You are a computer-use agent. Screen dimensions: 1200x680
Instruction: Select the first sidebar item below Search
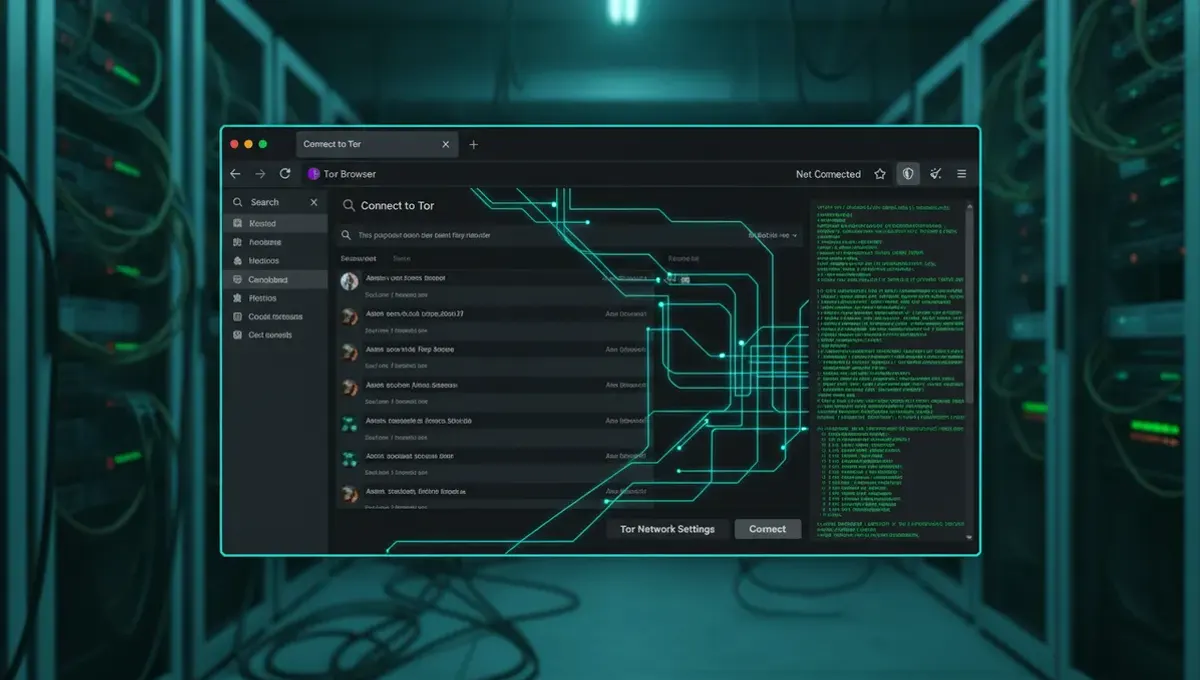pos(274,224)
